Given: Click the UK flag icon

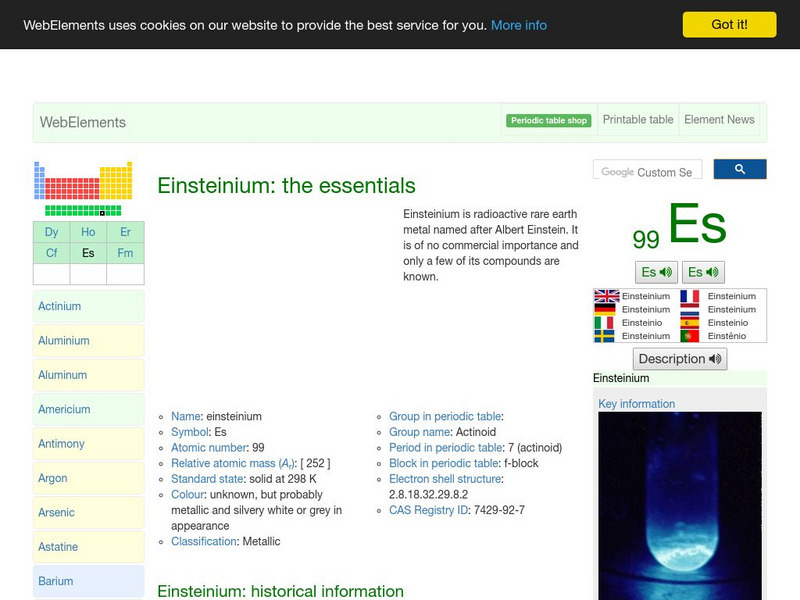Looking at the screenshot, I should (x=607, y=296).
